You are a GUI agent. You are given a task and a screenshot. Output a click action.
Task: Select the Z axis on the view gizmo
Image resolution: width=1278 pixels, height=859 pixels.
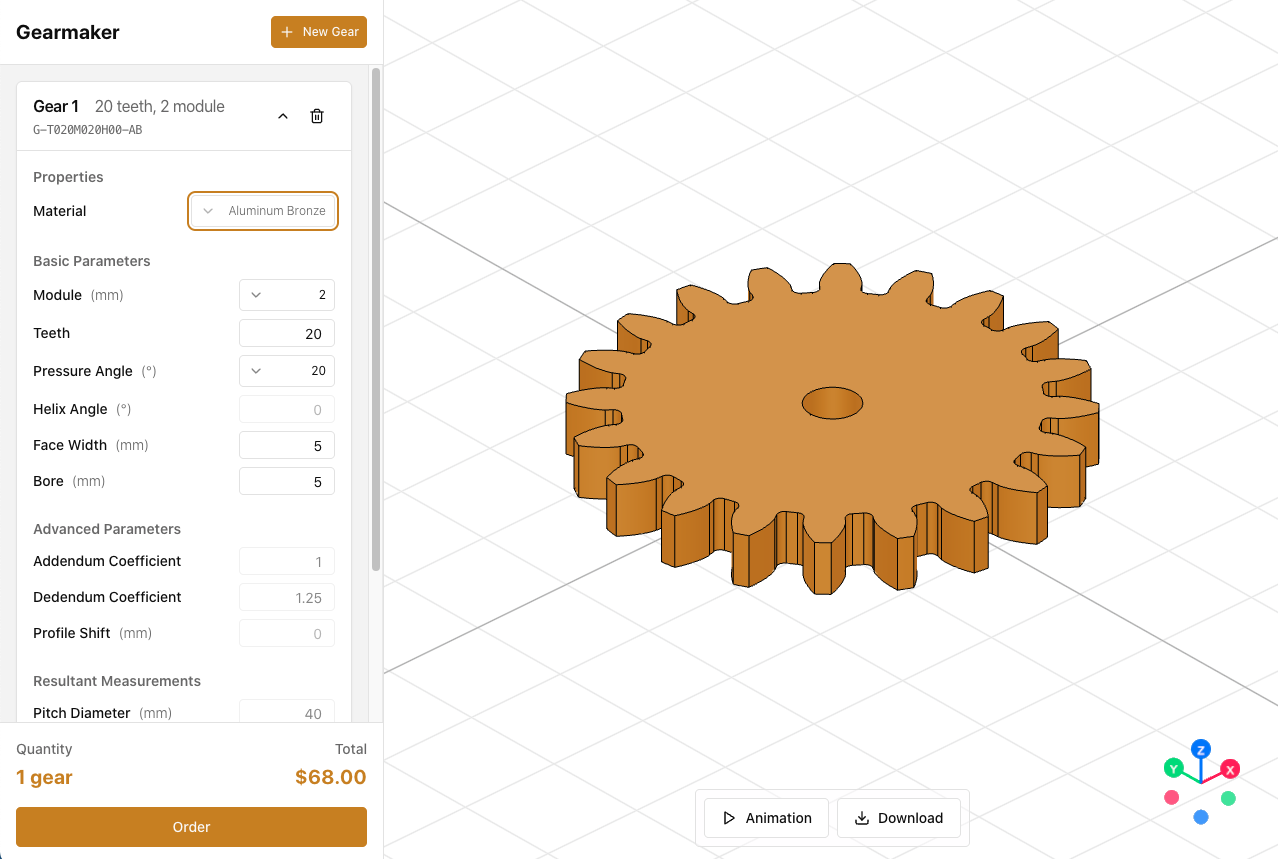(x=1200, y=748)
